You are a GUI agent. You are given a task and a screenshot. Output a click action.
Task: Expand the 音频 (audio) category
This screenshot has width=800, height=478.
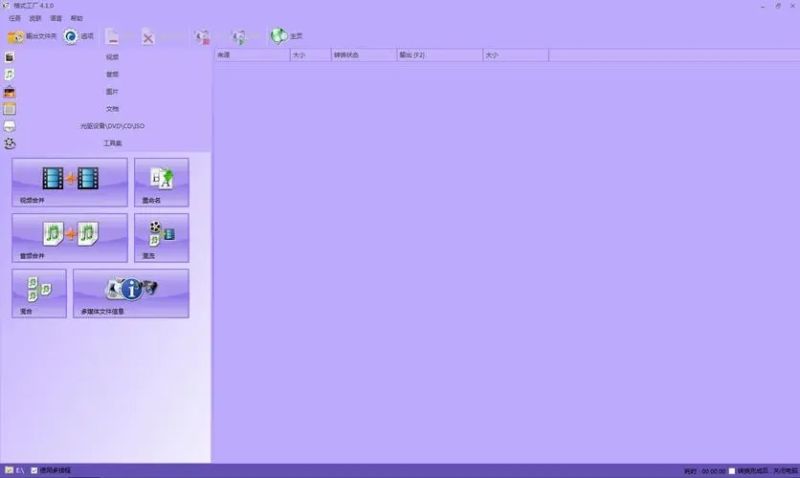(112, 74)
